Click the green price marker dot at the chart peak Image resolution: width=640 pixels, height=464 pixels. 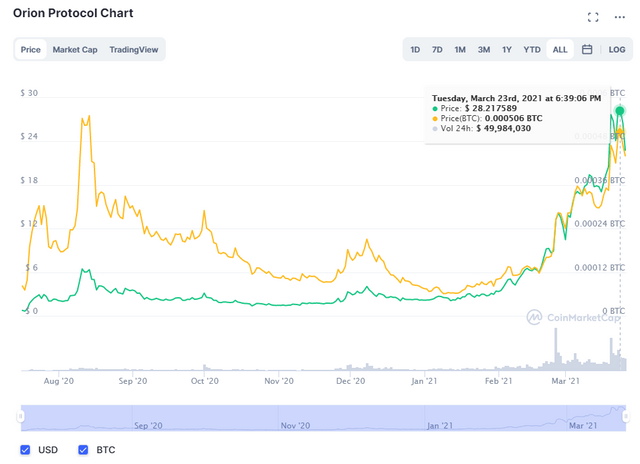620,110
